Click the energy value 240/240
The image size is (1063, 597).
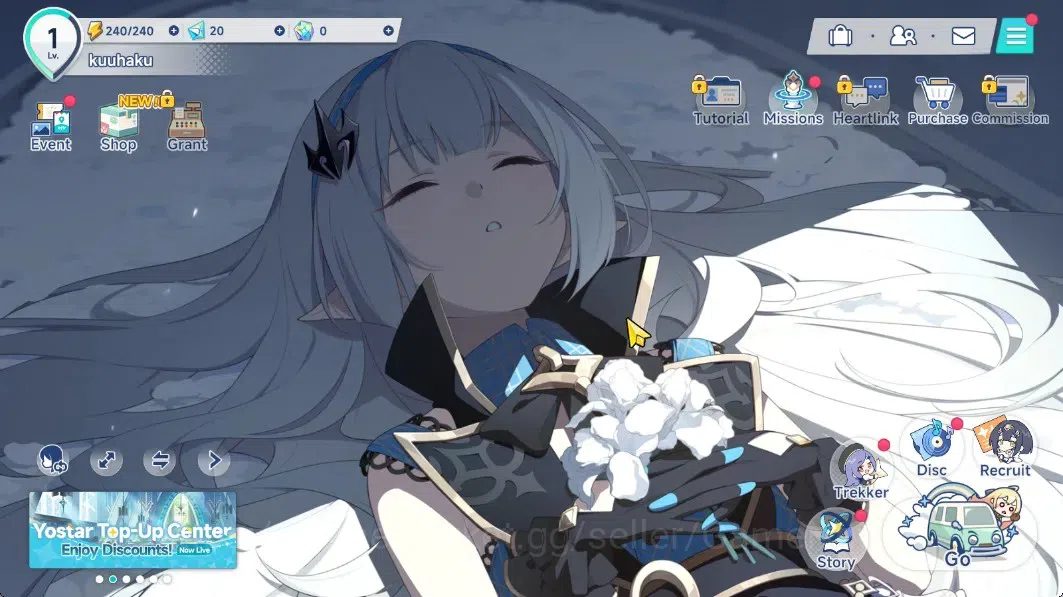pyautogui.click(x=129, y=31)
